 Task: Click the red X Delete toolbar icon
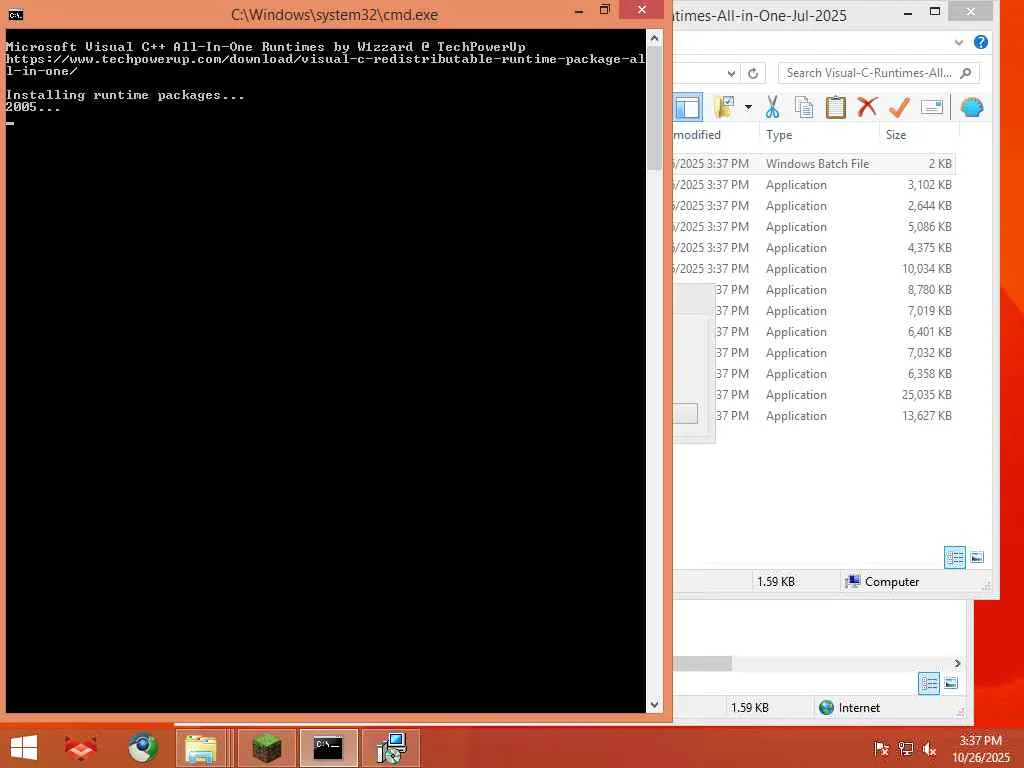tap(867, 106)
